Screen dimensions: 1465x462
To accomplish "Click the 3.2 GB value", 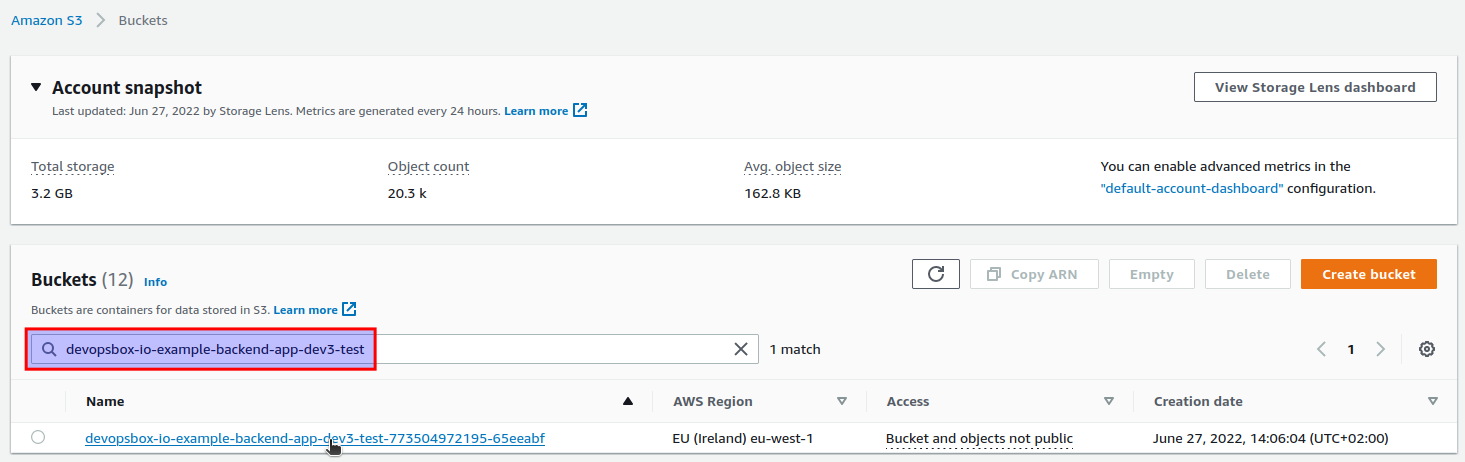I will [x=52, y=193].
